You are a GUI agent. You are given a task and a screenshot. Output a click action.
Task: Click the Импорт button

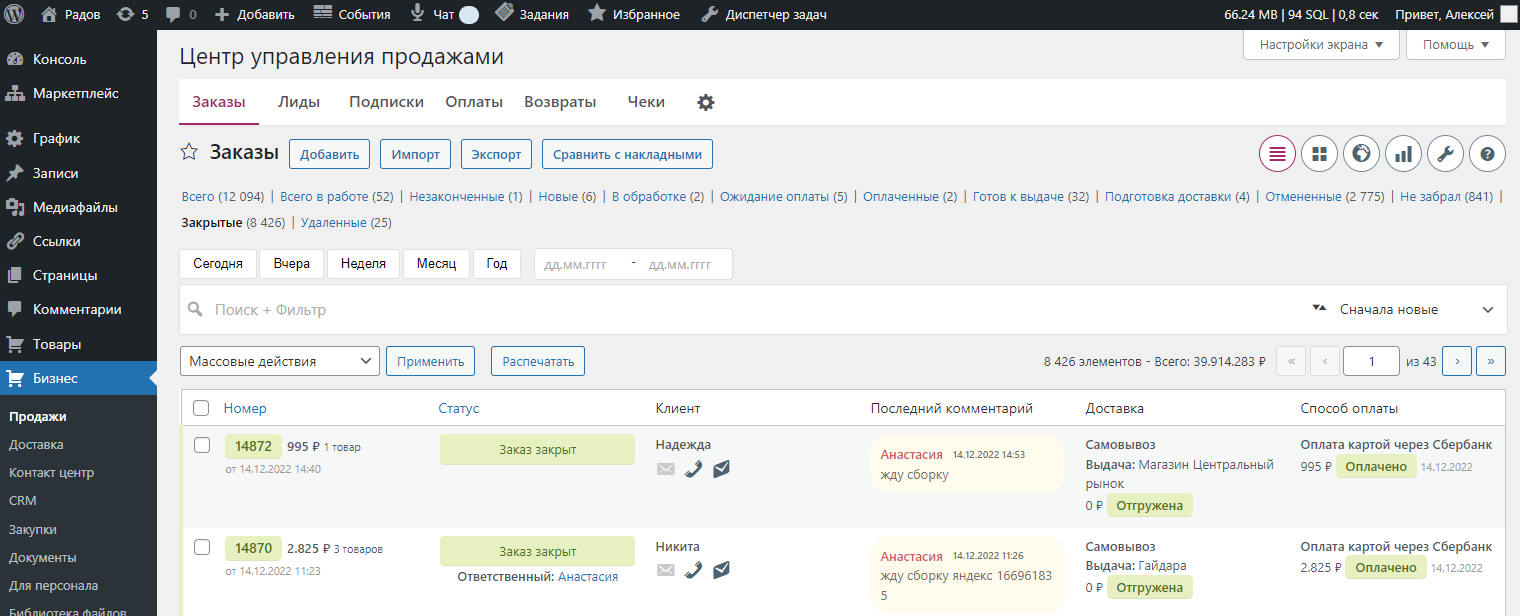tap(416, 155)
